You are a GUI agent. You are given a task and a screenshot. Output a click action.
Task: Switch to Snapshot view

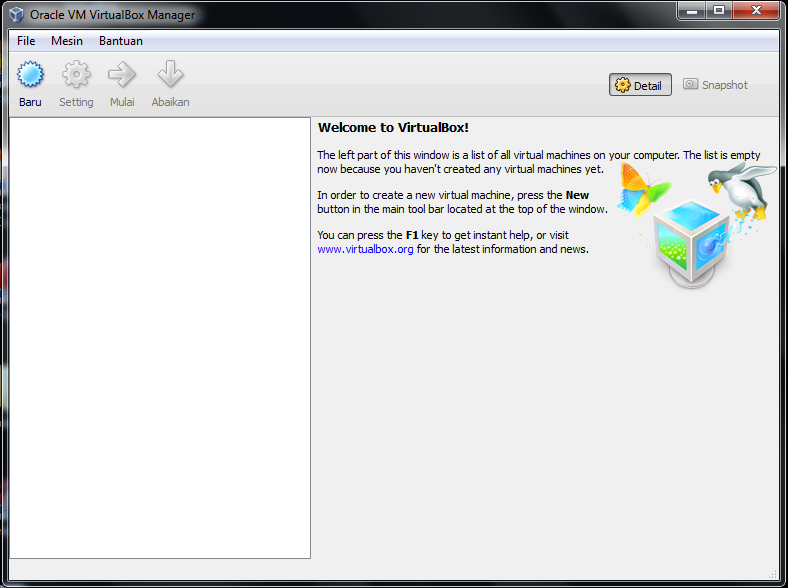point(715,85)
